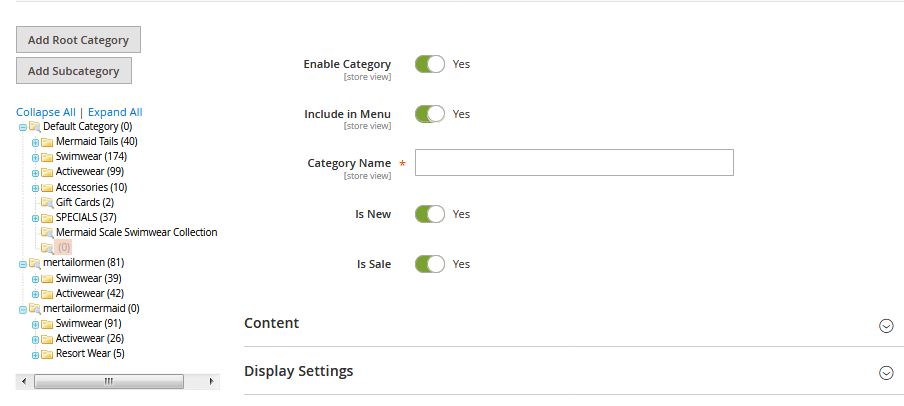The width and height of the screenshot is (904, 406).
Task: Click the Gift Cards folder icon
Action: tap(47, 203)
